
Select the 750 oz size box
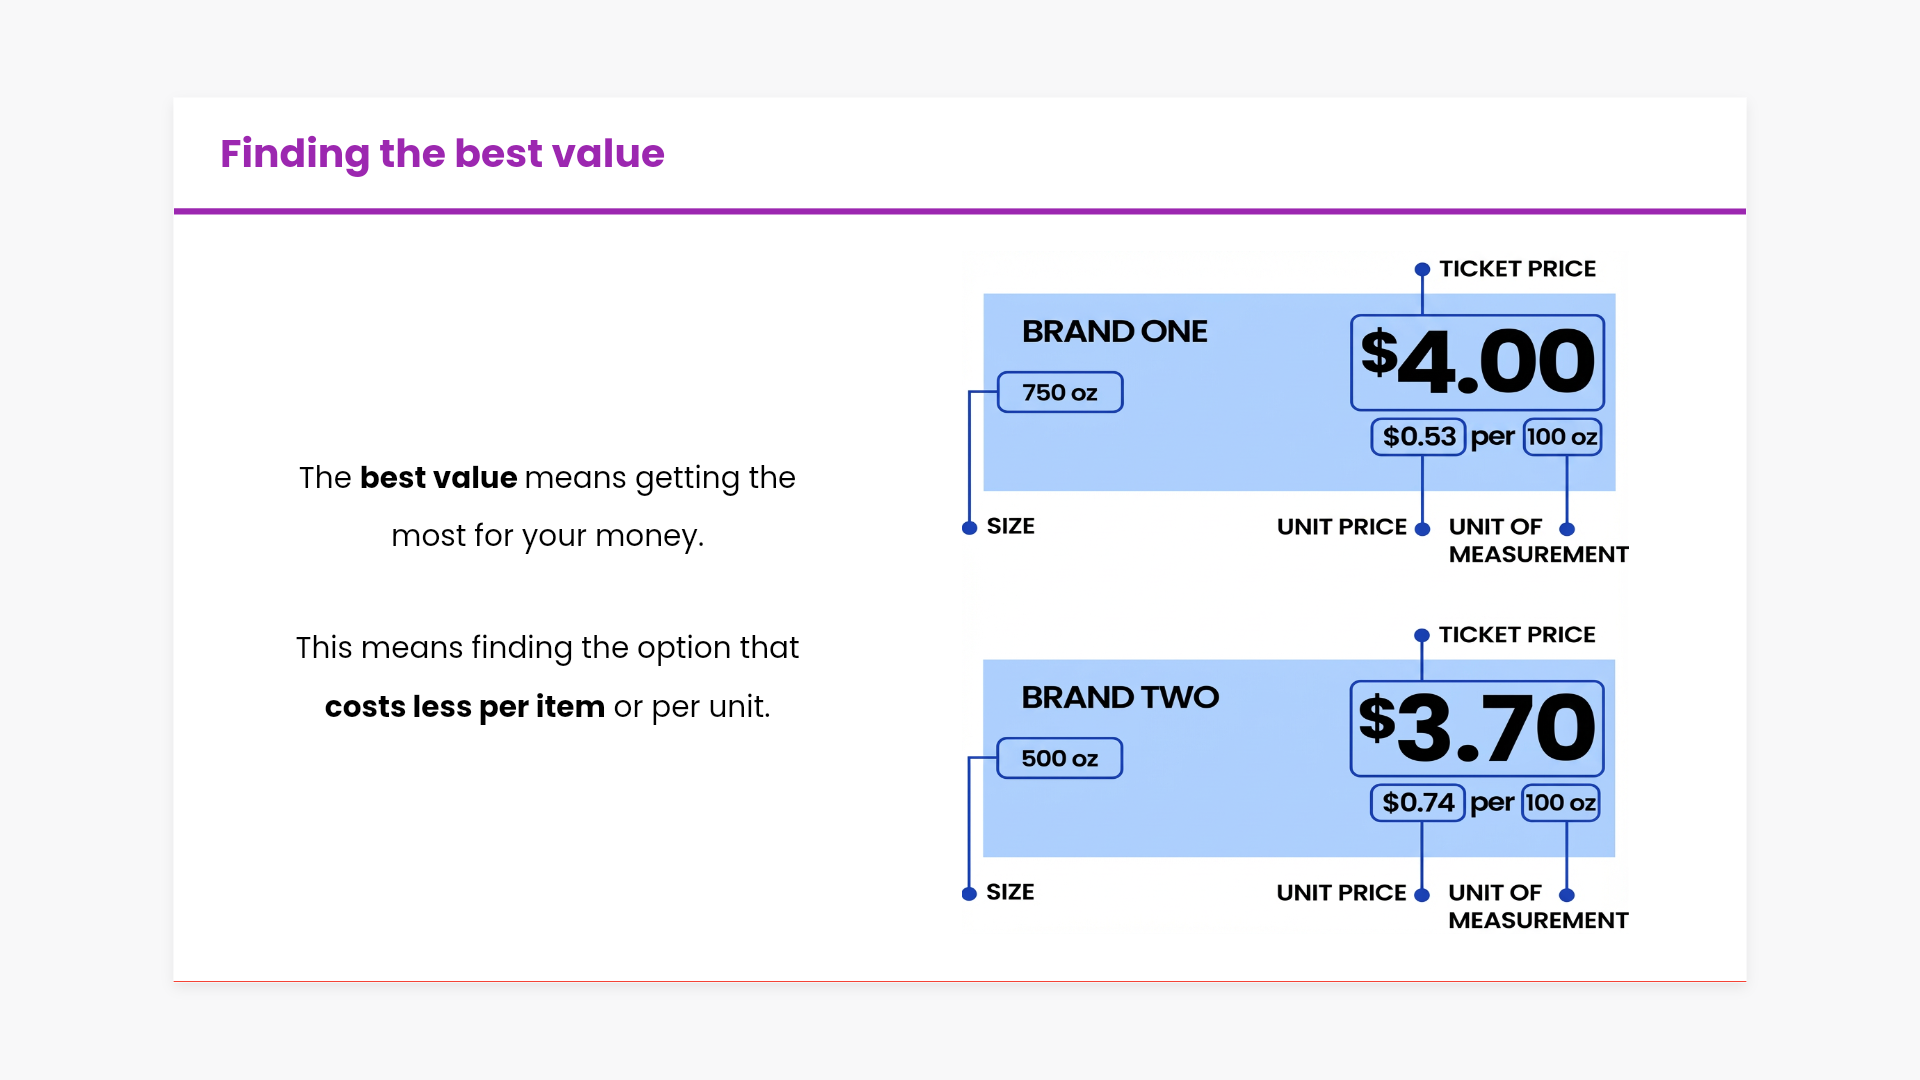(x=1059, y=393)
